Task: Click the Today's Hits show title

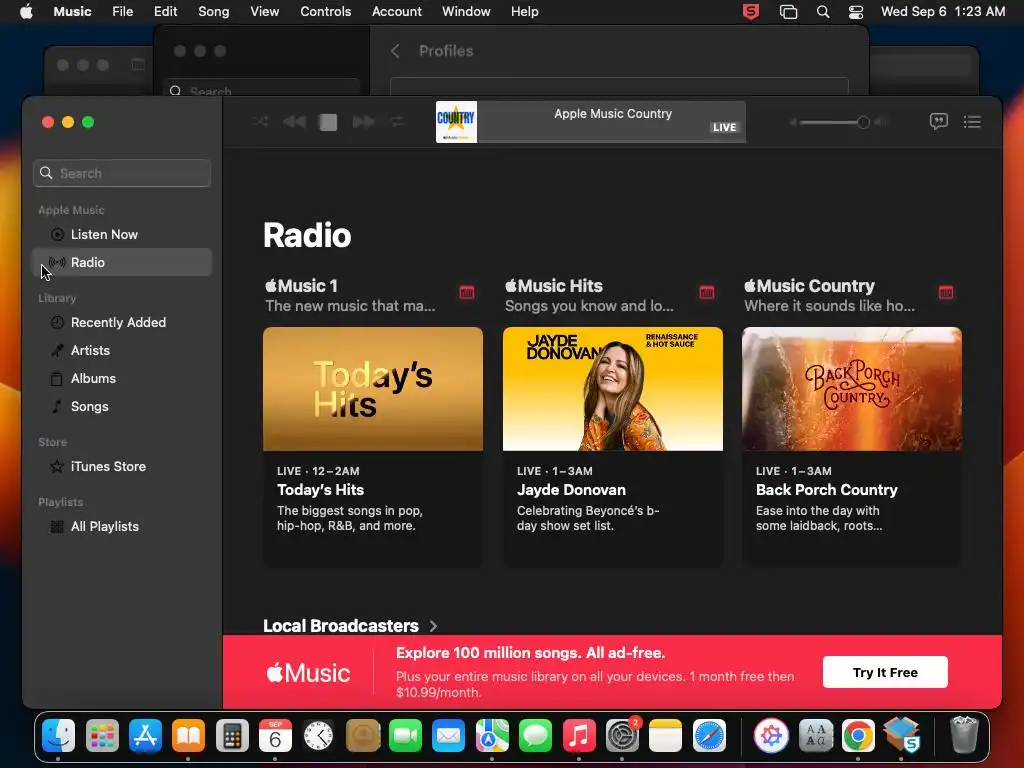Action: (320, 490)
